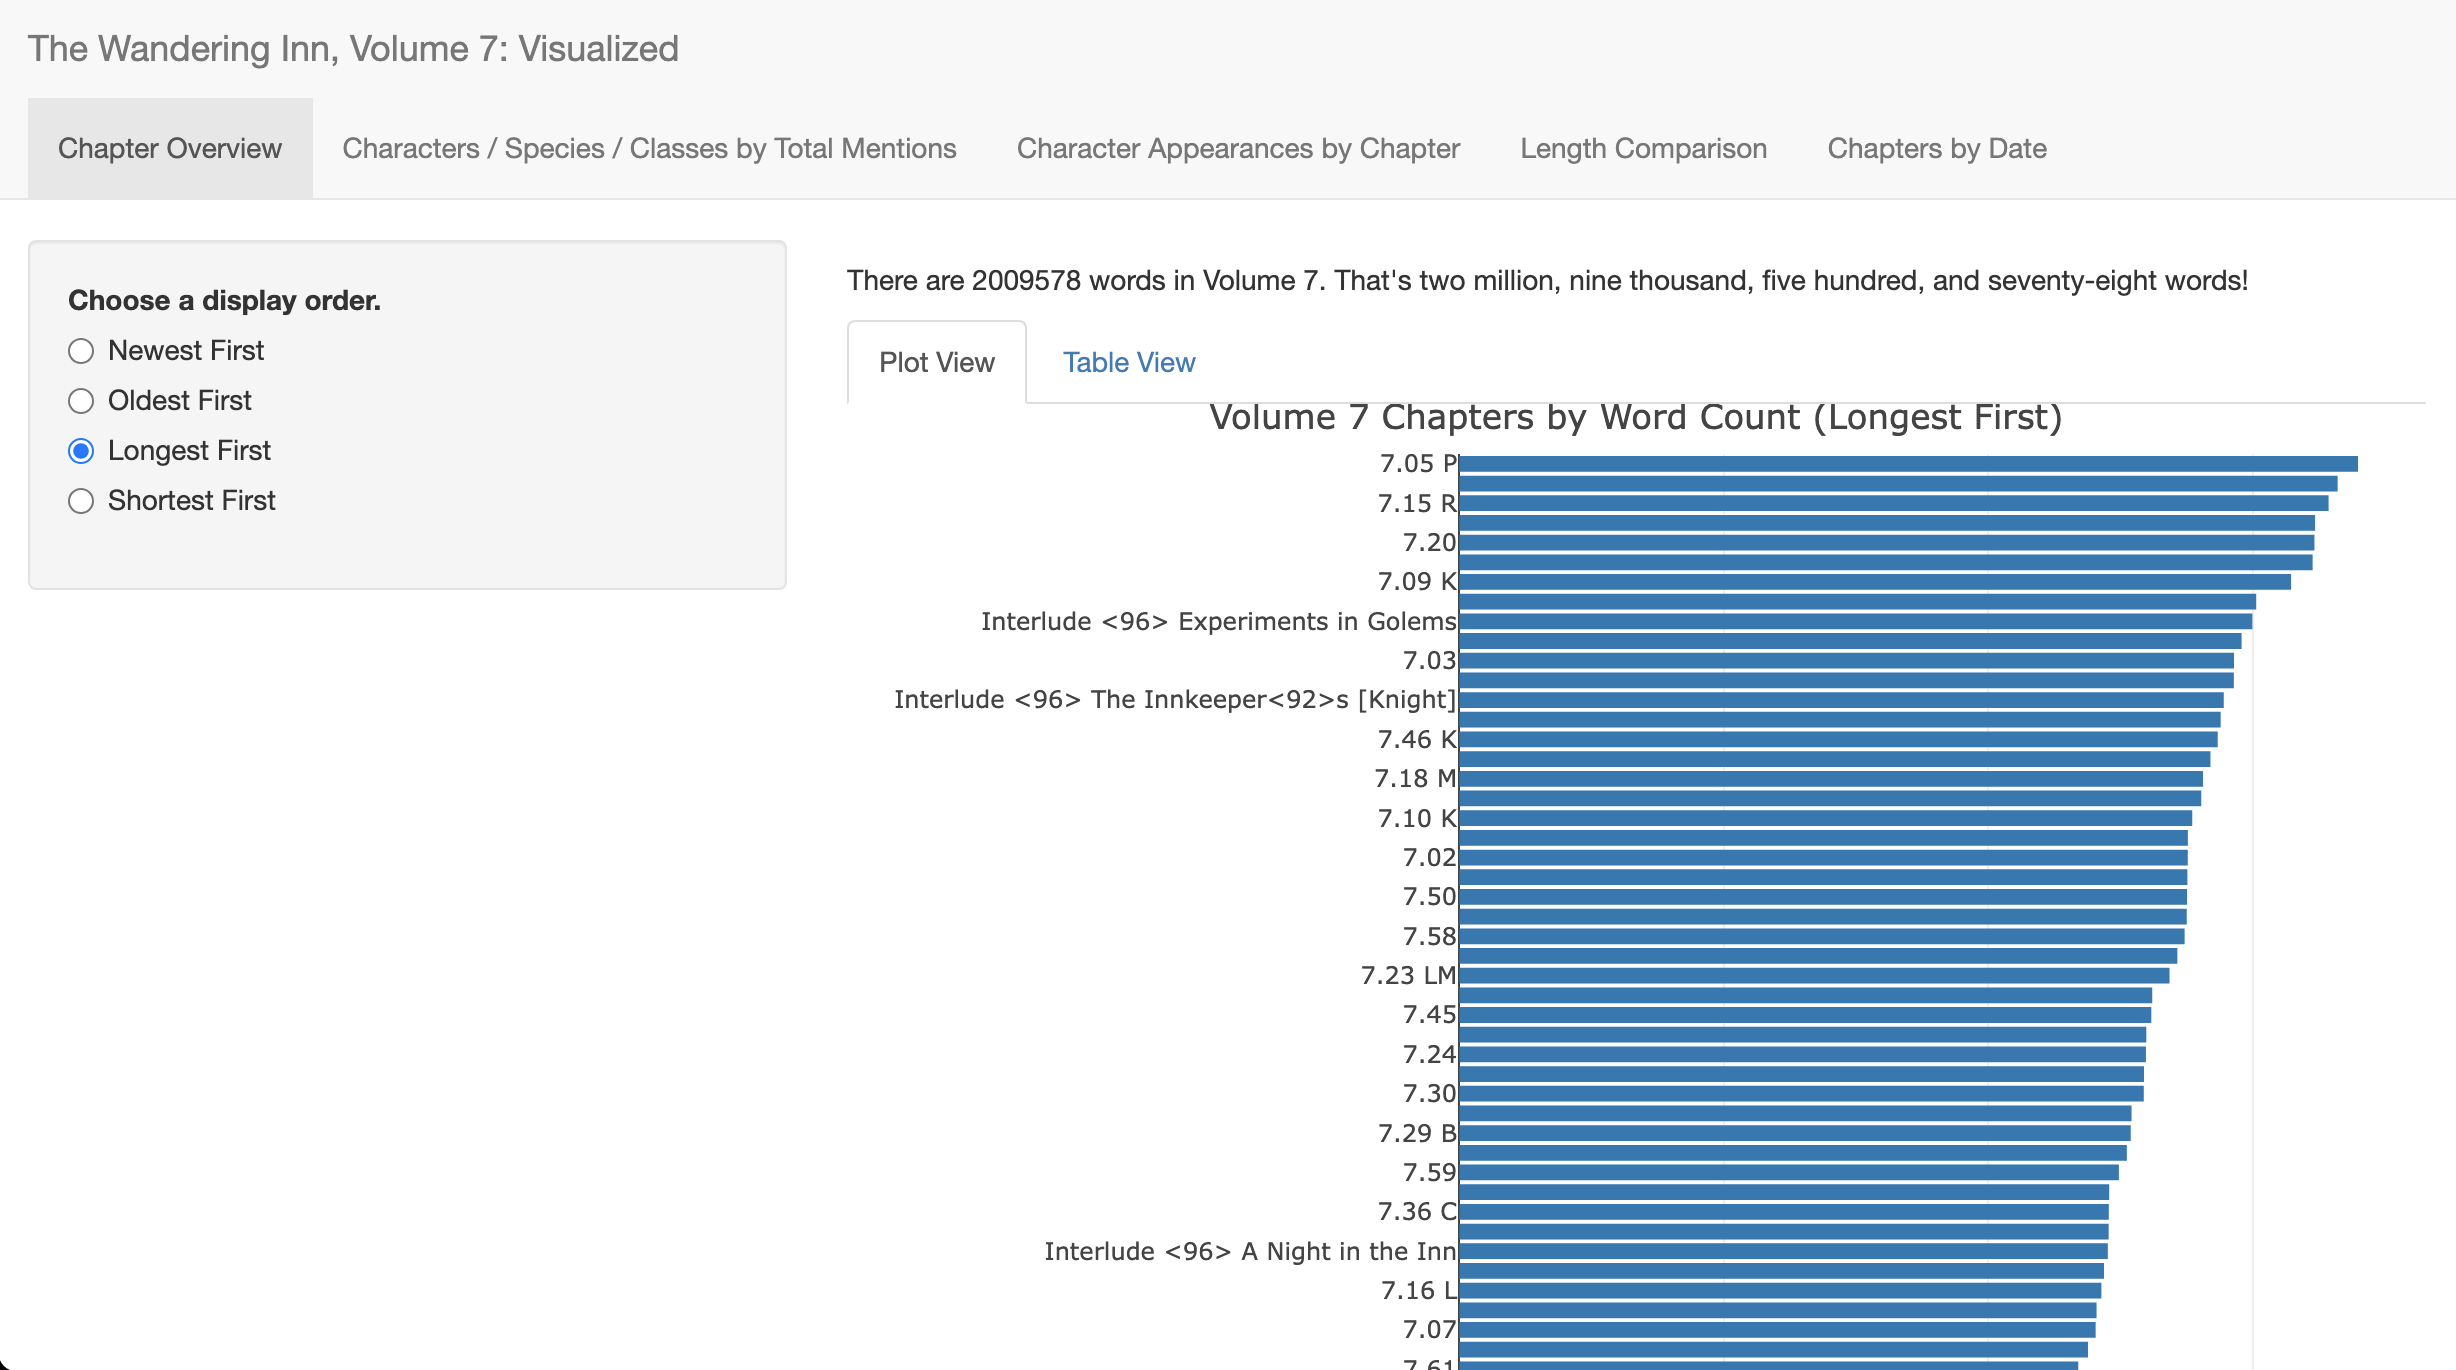Open Character Appearances by Chapter tab
Viewport: 2456px width, 1370px height.
coord(1238,148)
